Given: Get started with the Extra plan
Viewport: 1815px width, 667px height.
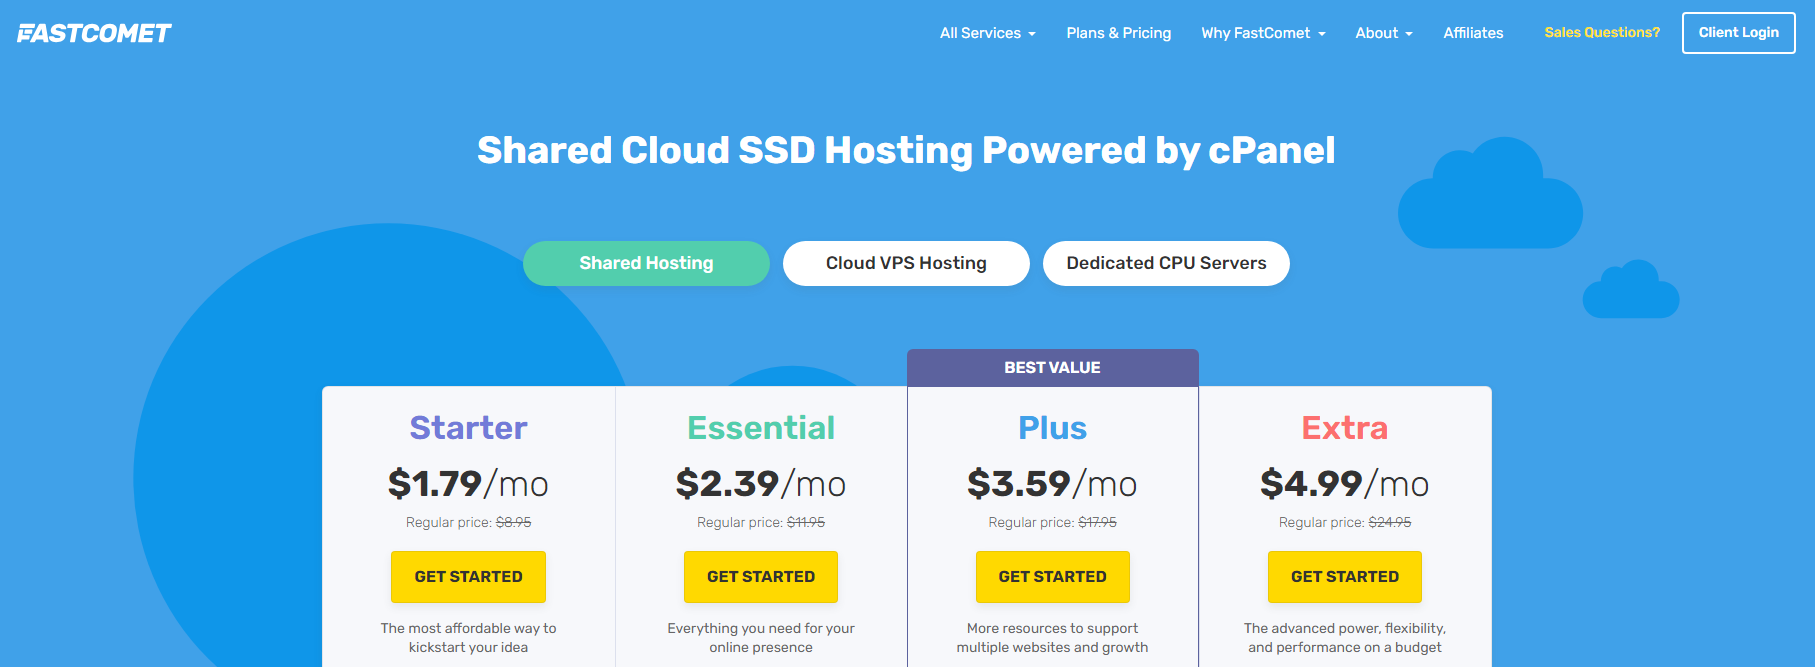Looking at the screenshot, I should point(1344,577).
